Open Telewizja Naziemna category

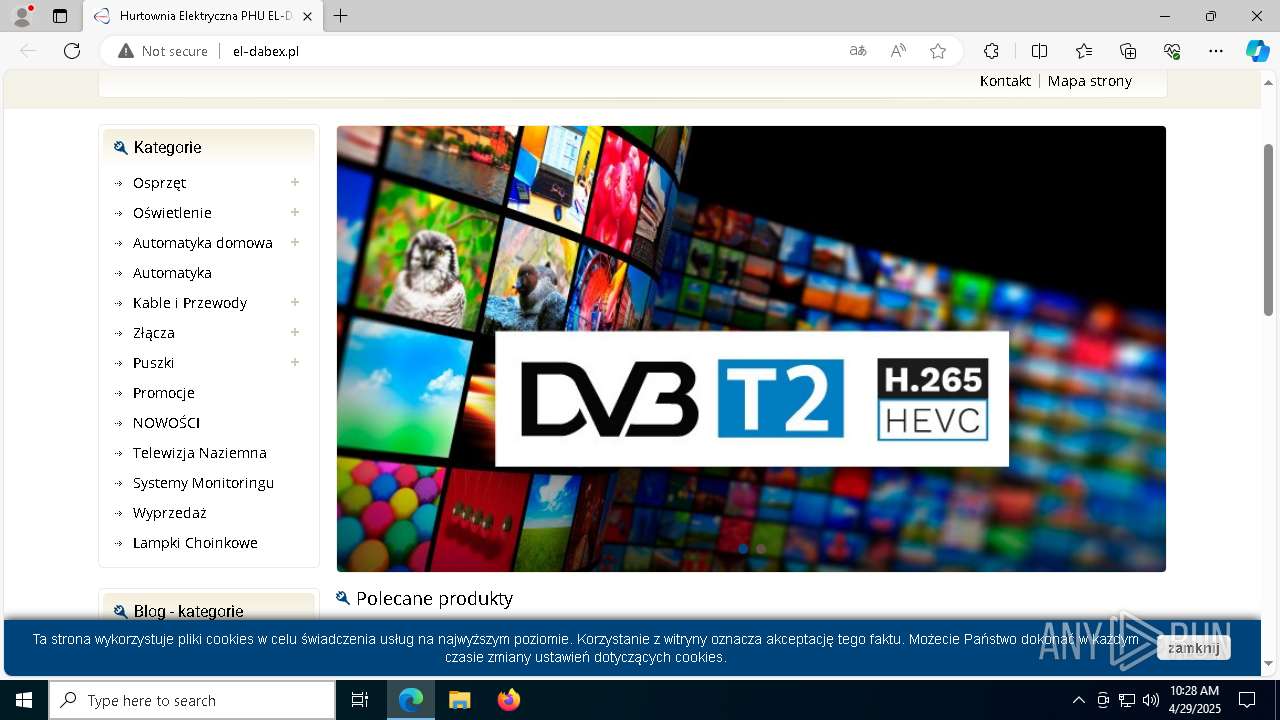[200, 453]
